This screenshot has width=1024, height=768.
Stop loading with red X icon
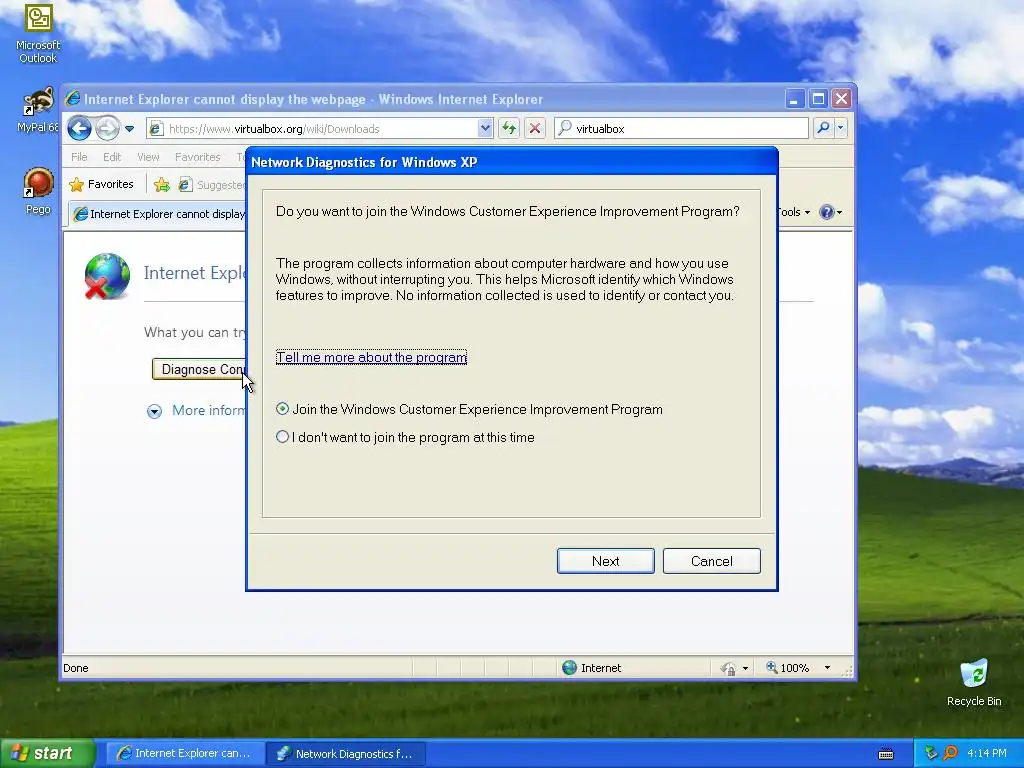tap(534, 128)
